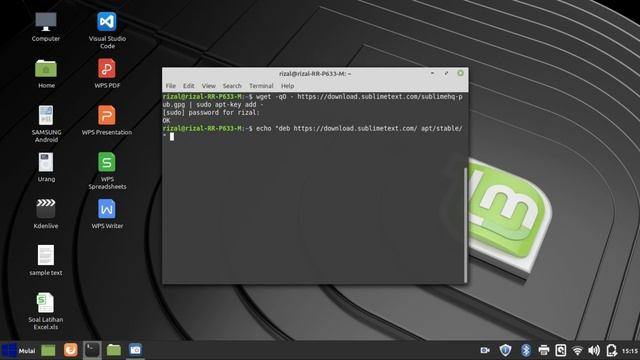Open the update manager shield icon
Screen dimensions: 640x360
(505, 350)
